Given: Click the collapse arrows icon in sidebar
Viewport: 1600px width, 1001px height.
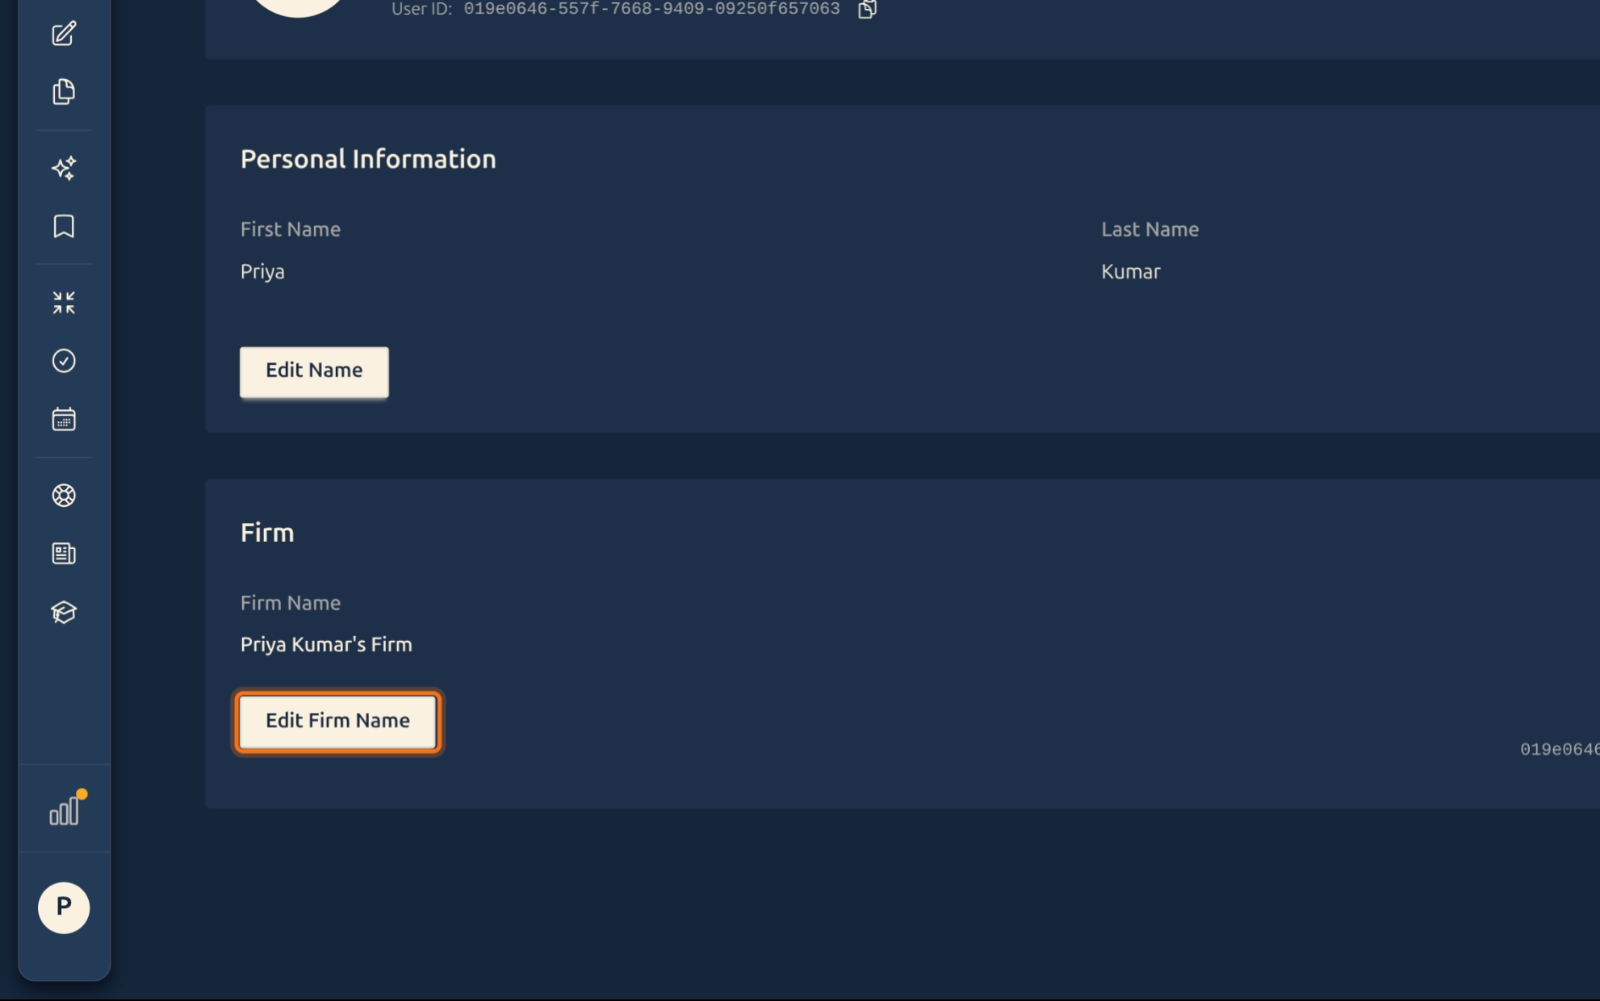Looking at the screenshot, I should pyautogui.click(x=64, y=303).
